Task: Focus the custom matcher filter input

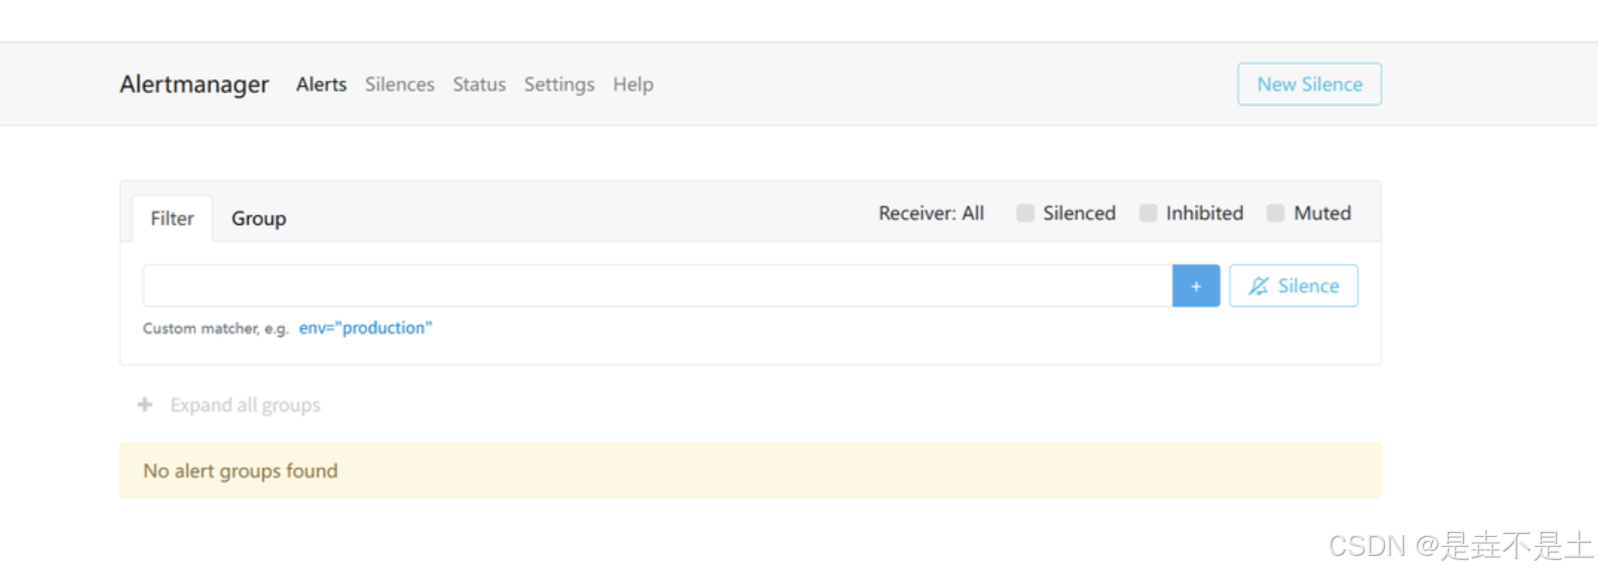Action: tap(657, 286)
